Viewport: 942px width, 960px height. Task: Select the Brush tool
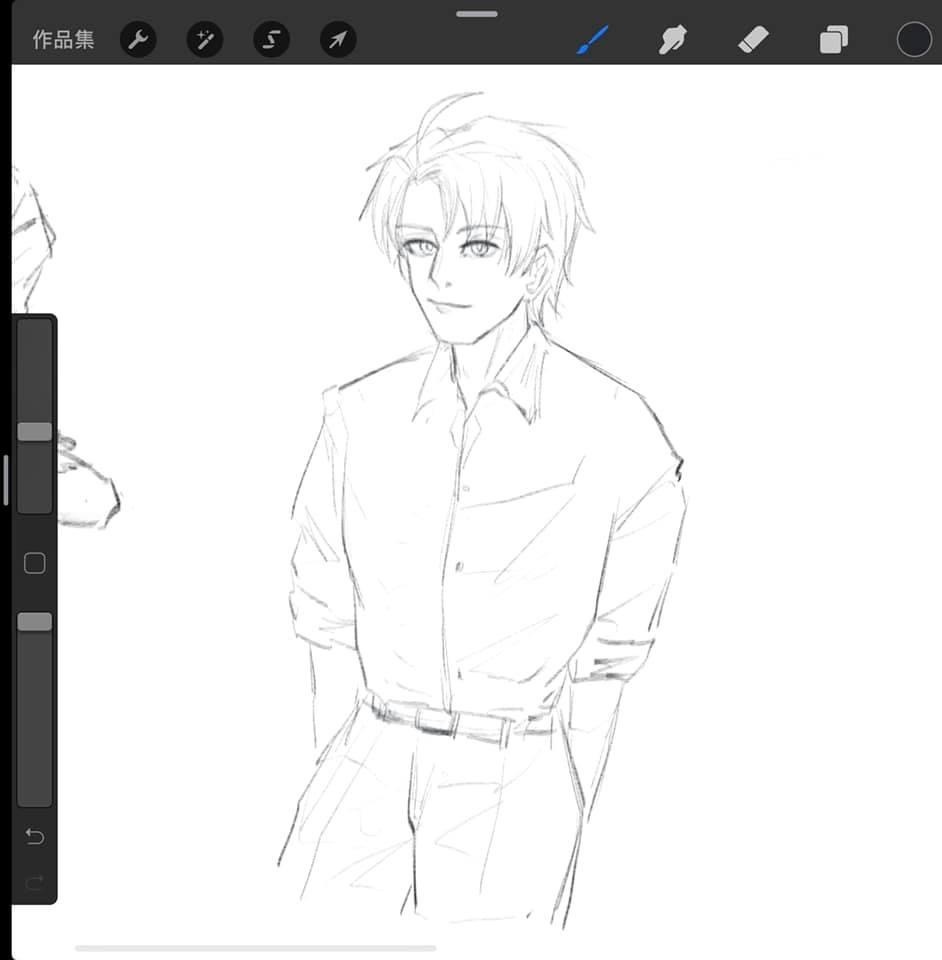coord(592,40)
